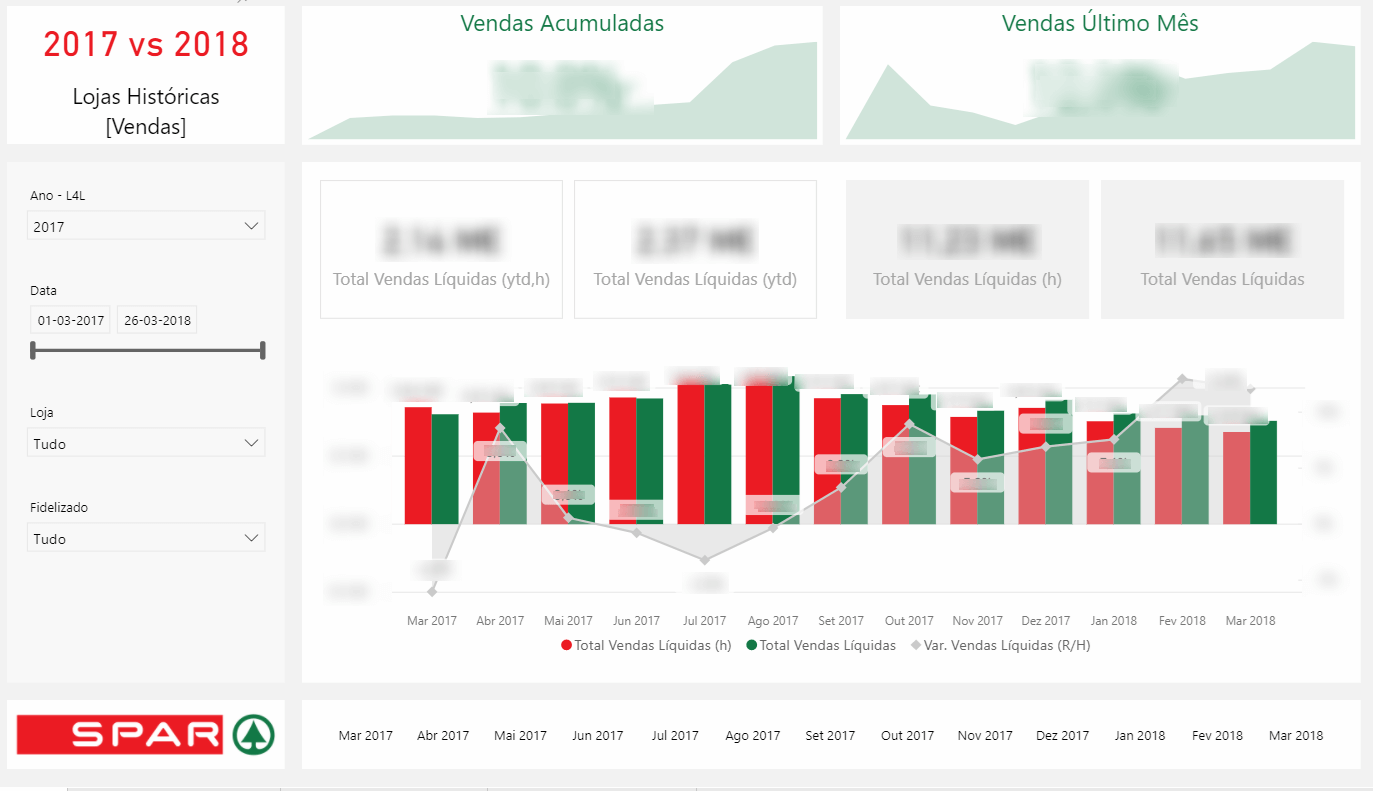Open the 'Loja' filter dropdown
Viewport: 1373px width, 791px height.
[x=145, y=442]
